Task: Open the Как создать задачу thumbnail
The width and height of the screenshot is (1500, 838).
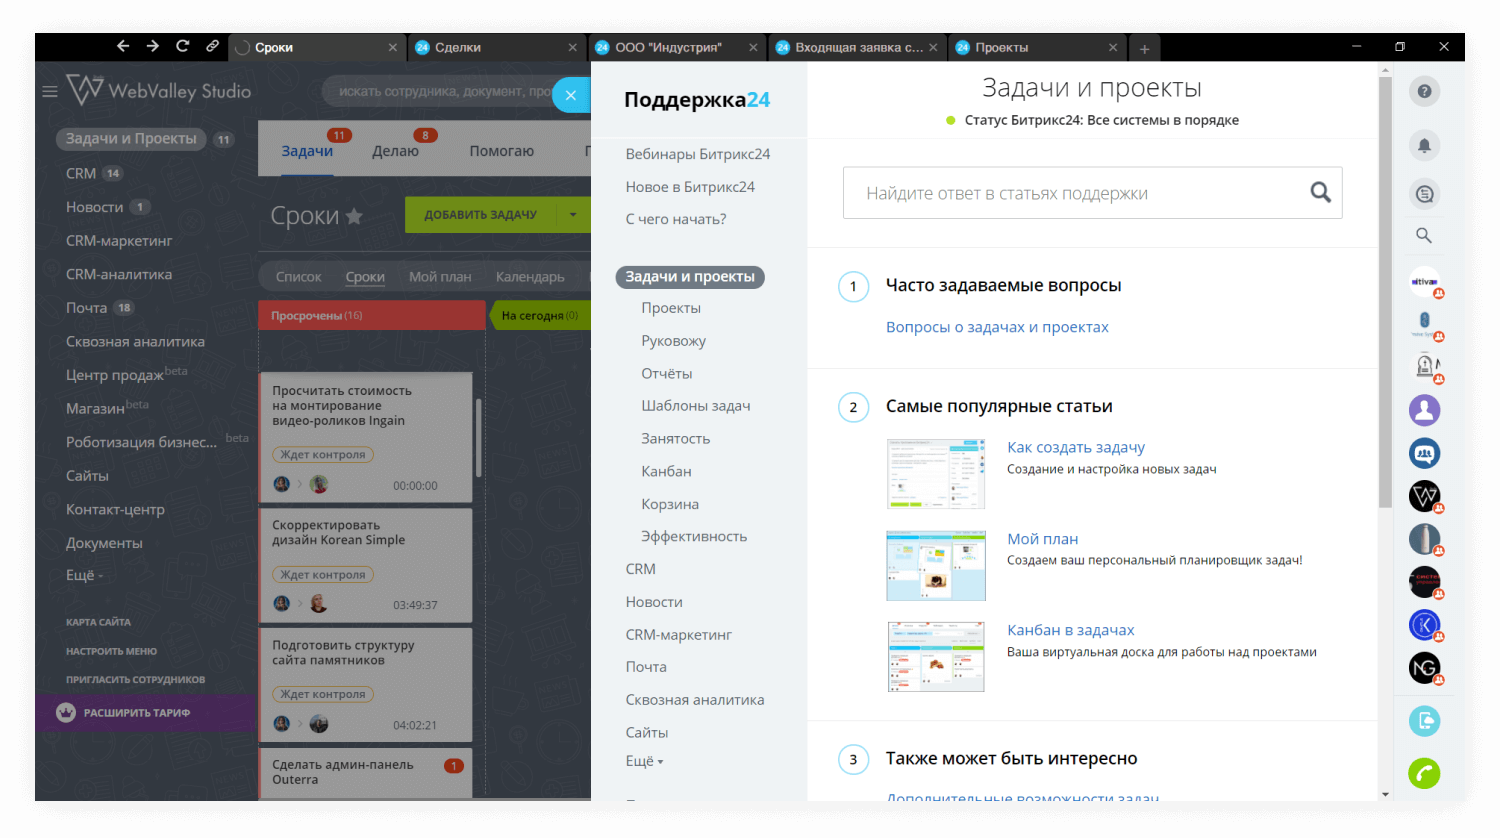Action: point(936,473)
